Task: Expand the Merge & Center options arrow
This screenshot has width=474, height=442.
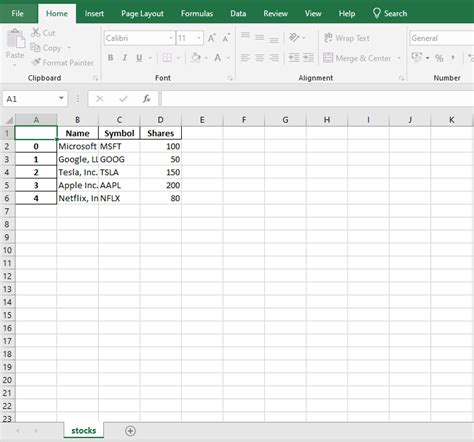Action: pyautogui.click(x=399, y=58)
